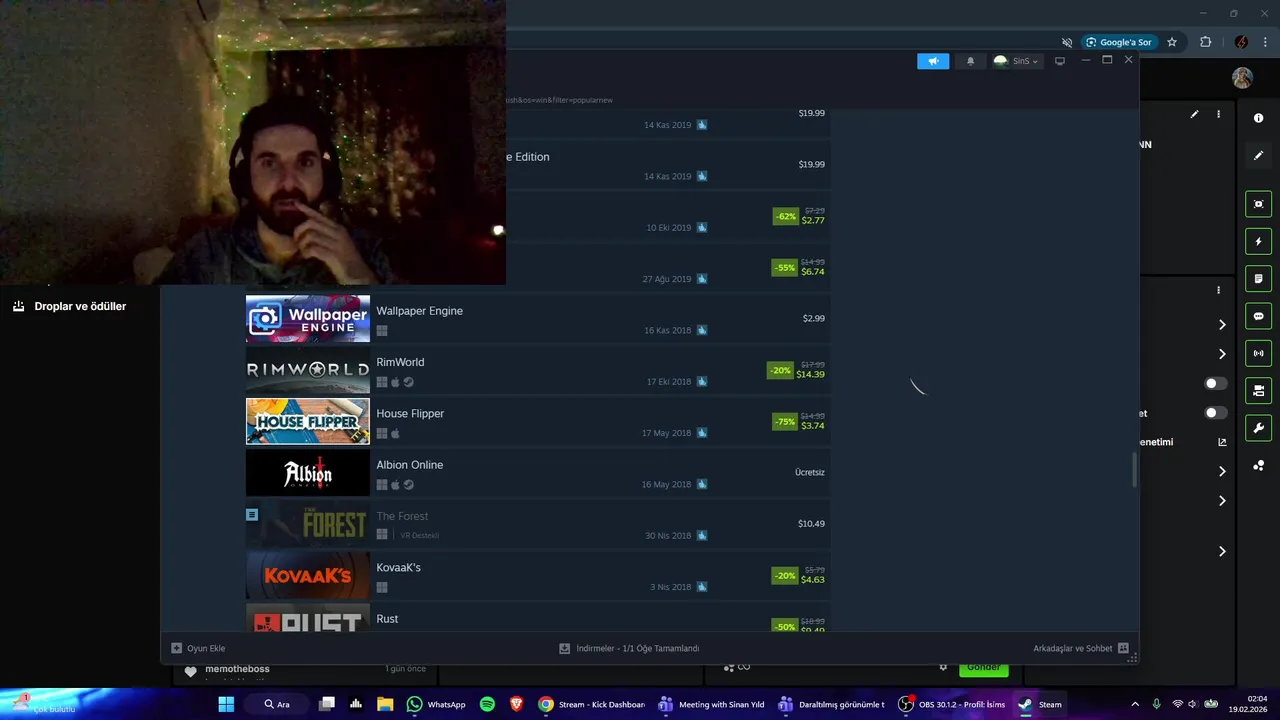Click the pencil icon in Kick right sidebar

[x=1258, y=156]
